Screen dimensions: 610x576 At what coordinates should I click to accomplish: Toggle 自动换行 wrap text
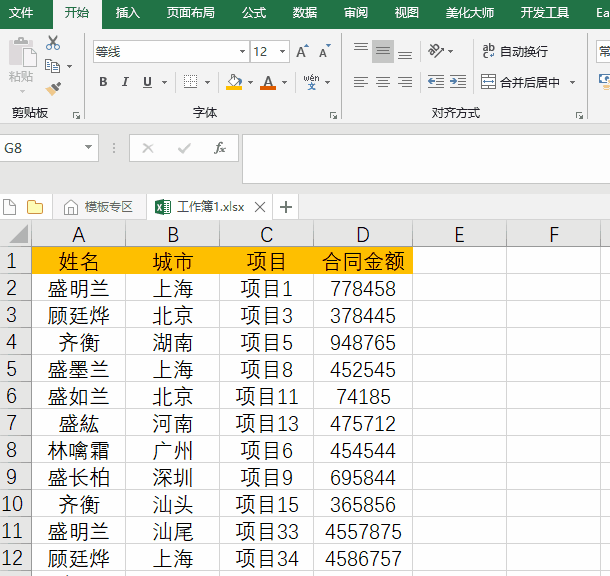tap(514, 51)
